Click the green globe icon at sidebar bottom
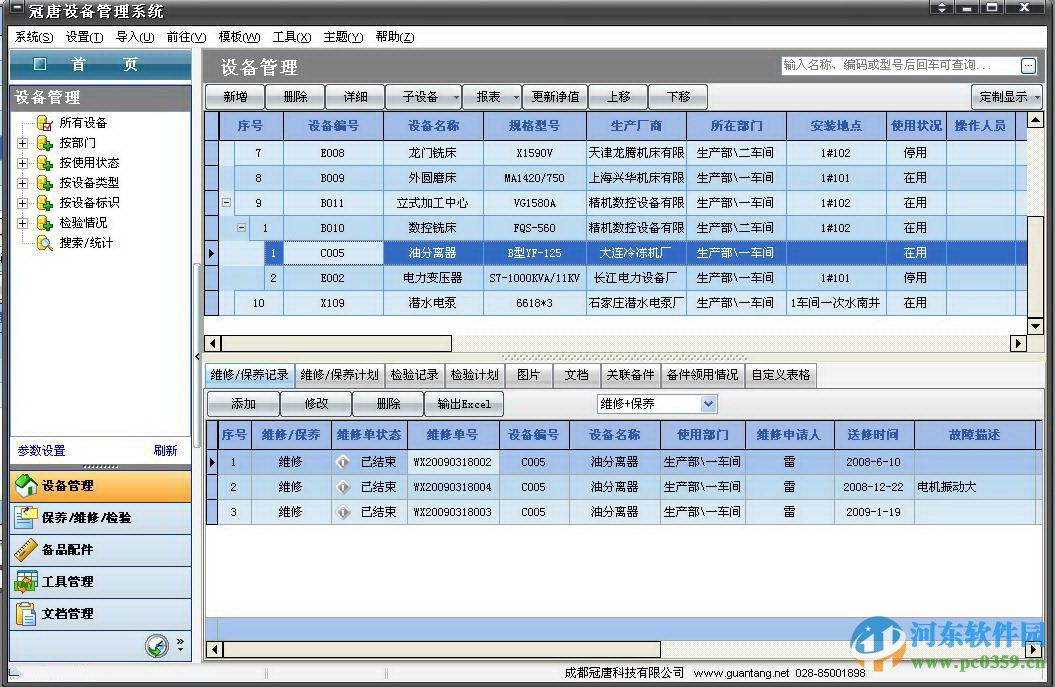The width and height of the screenshot is (1055, 687). click(x=157, y=647)
